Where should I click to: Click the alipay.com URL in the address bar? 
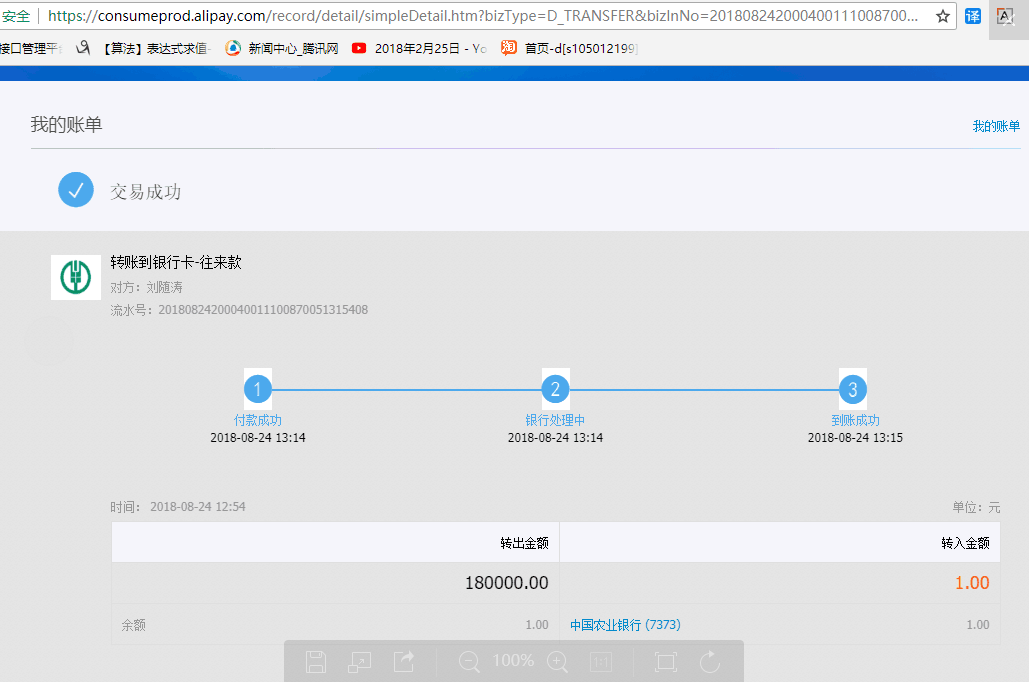coord(482,16)
